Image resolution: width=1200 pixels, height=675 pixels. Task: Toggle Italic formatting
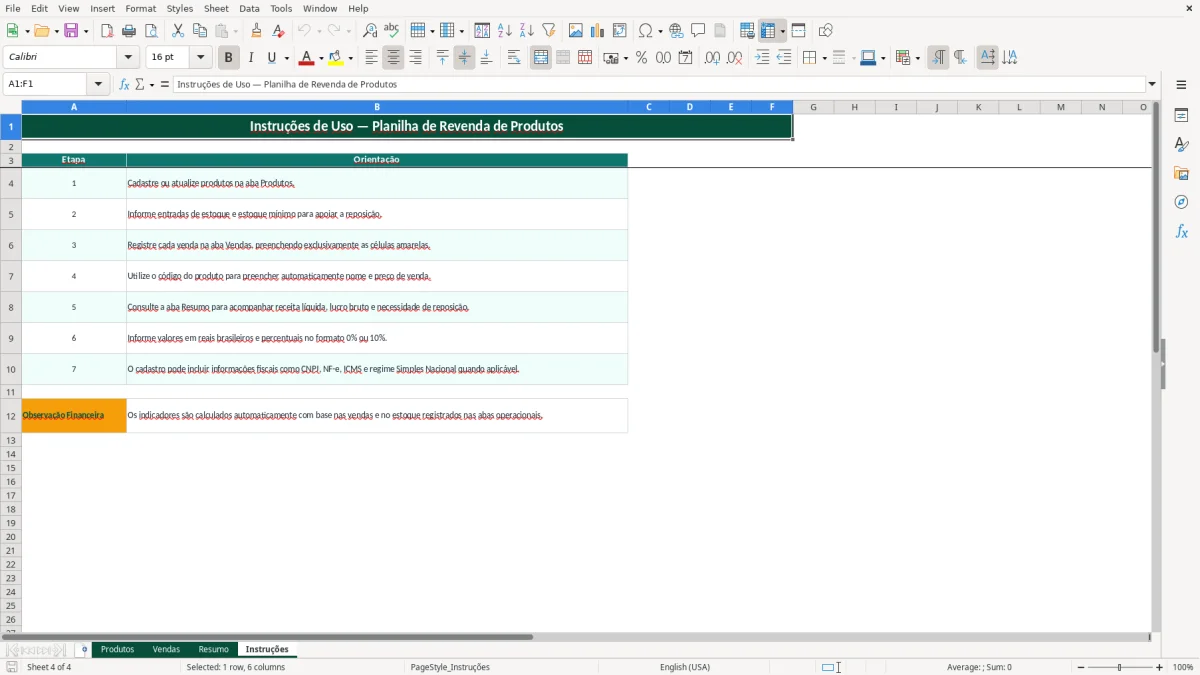[x=251, y=58]
